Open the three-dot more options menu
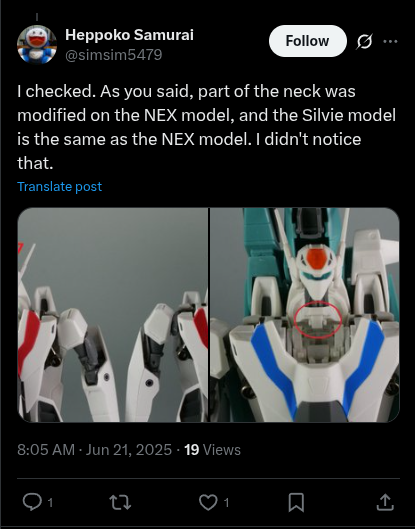Image resolution: width=415 pixels, height=529 pixels. [x=390, y=41]
